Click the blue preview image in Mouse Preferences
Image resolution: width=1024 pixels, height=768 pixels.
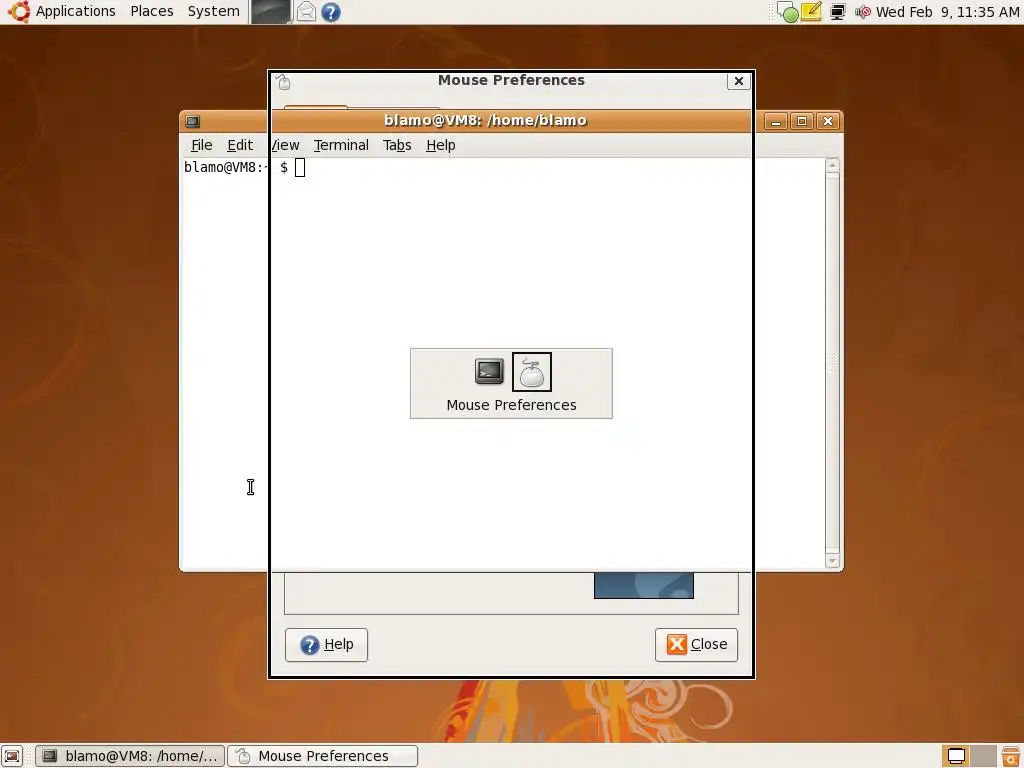(644, 586)
